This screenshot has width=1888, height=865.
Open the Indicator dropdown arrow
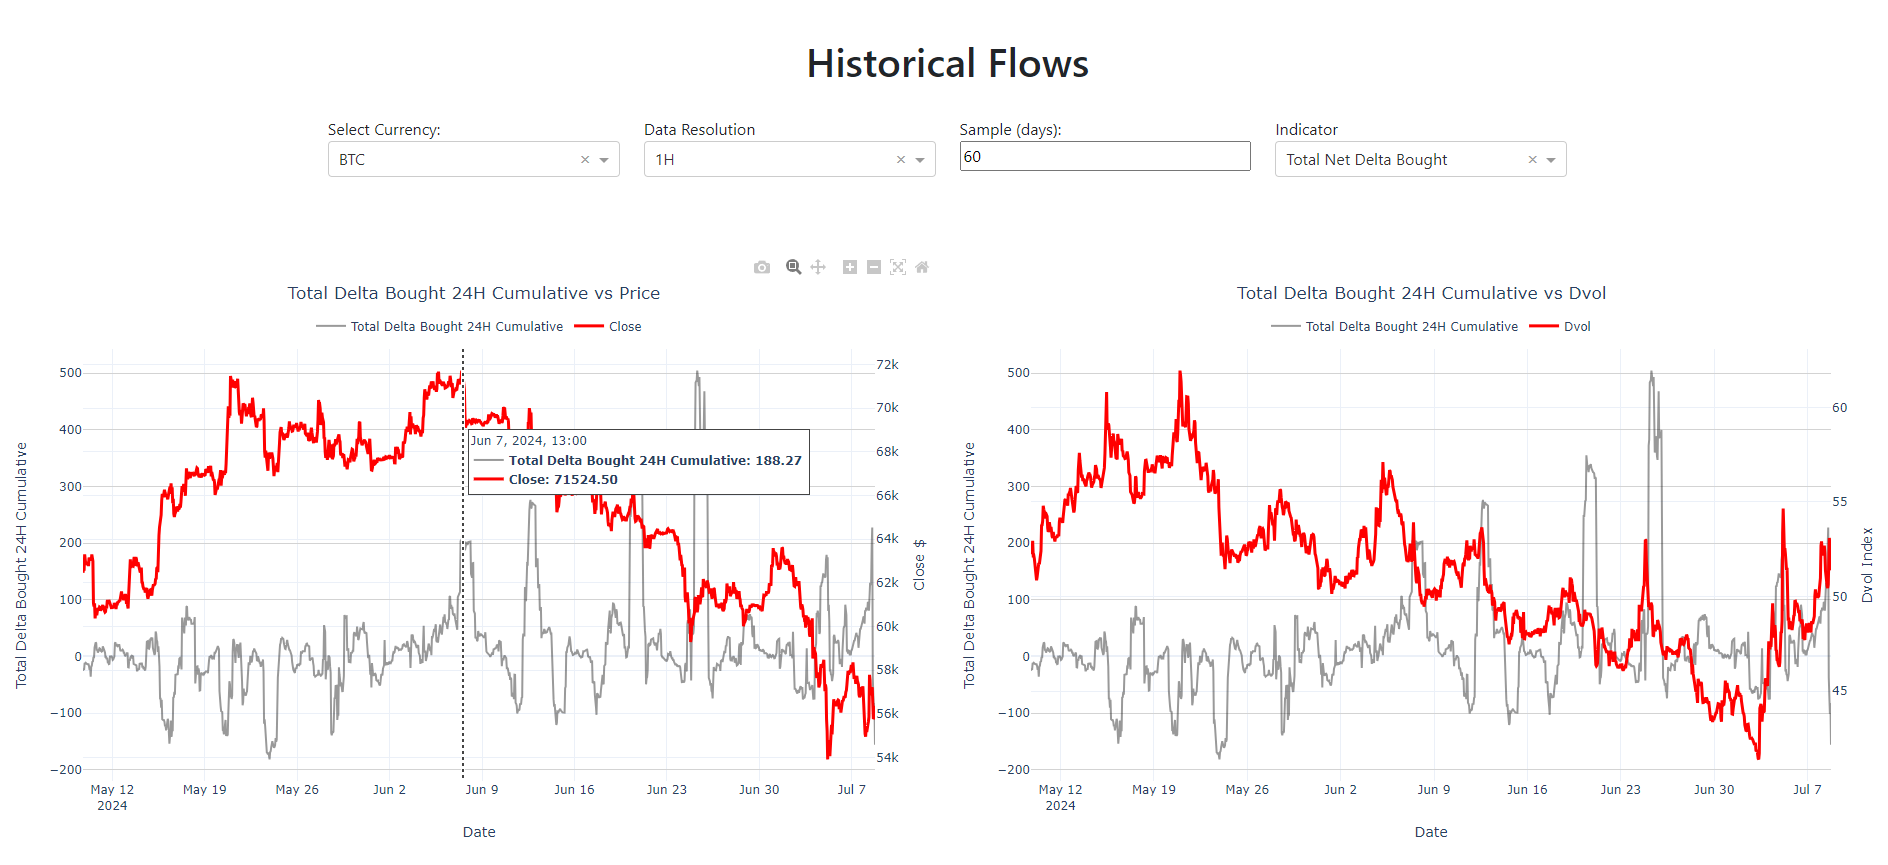click(1551, 160)
